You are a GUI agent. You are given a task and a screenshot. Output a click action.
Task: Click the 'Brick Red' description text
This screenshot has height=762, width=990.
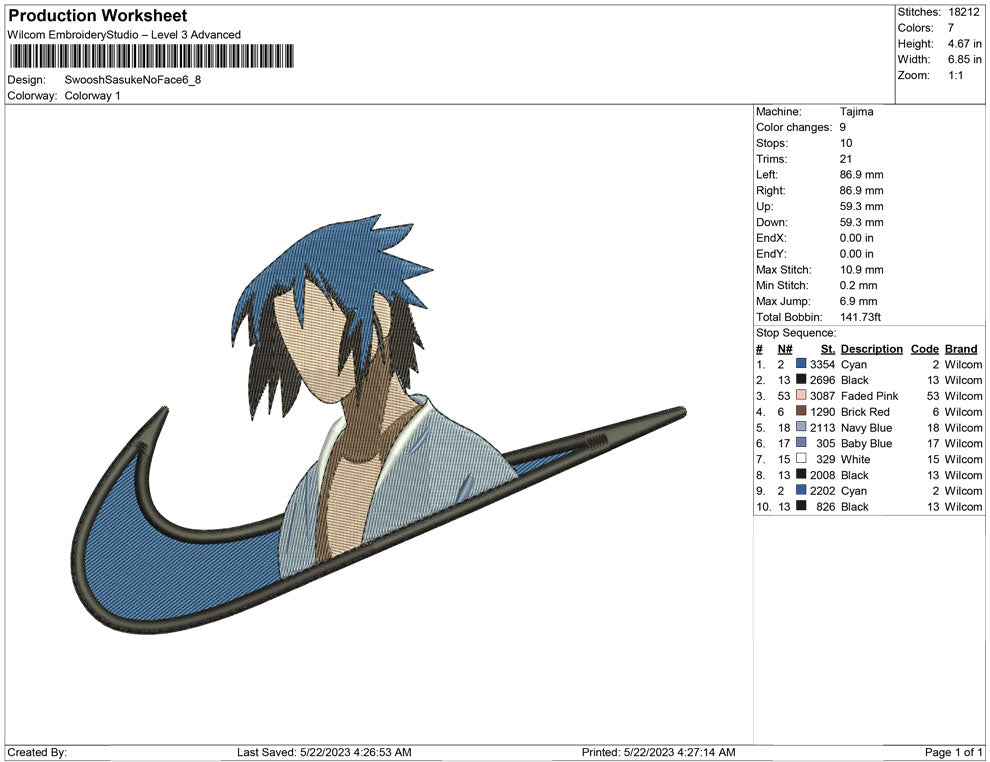[x=865, y=412]
